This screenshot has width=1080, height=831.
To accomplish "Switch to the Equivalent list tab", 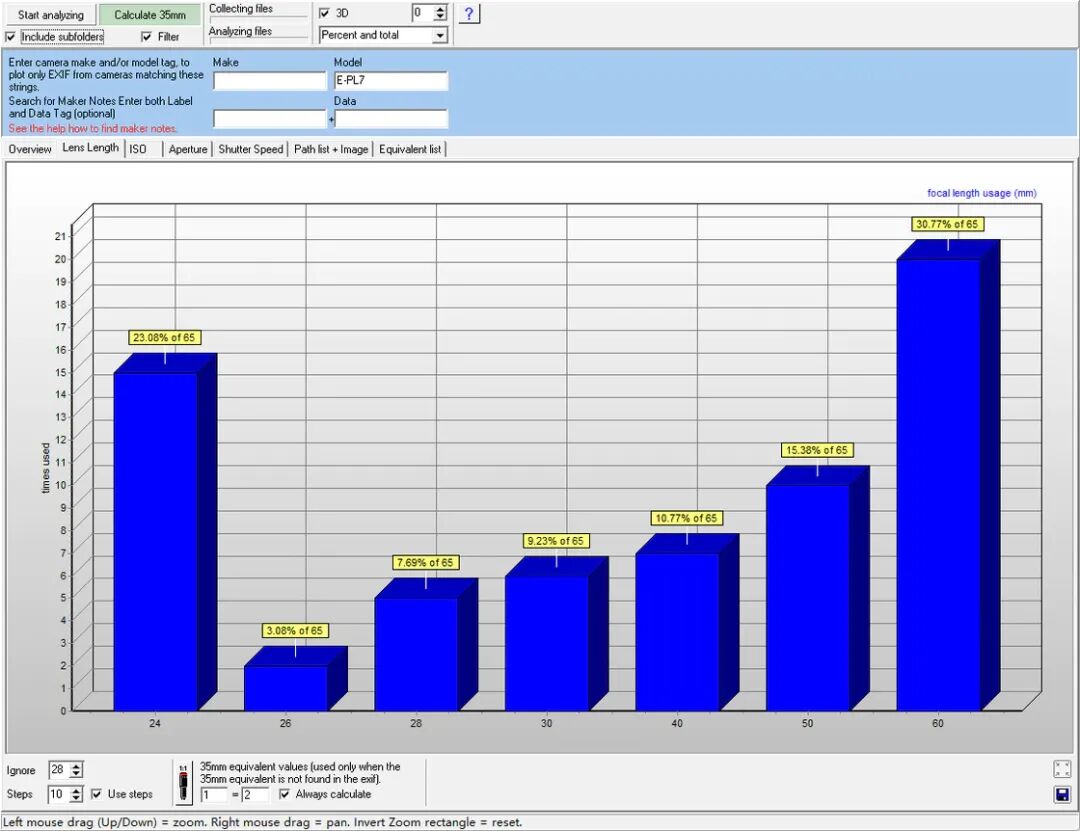I will click(410, 149).
